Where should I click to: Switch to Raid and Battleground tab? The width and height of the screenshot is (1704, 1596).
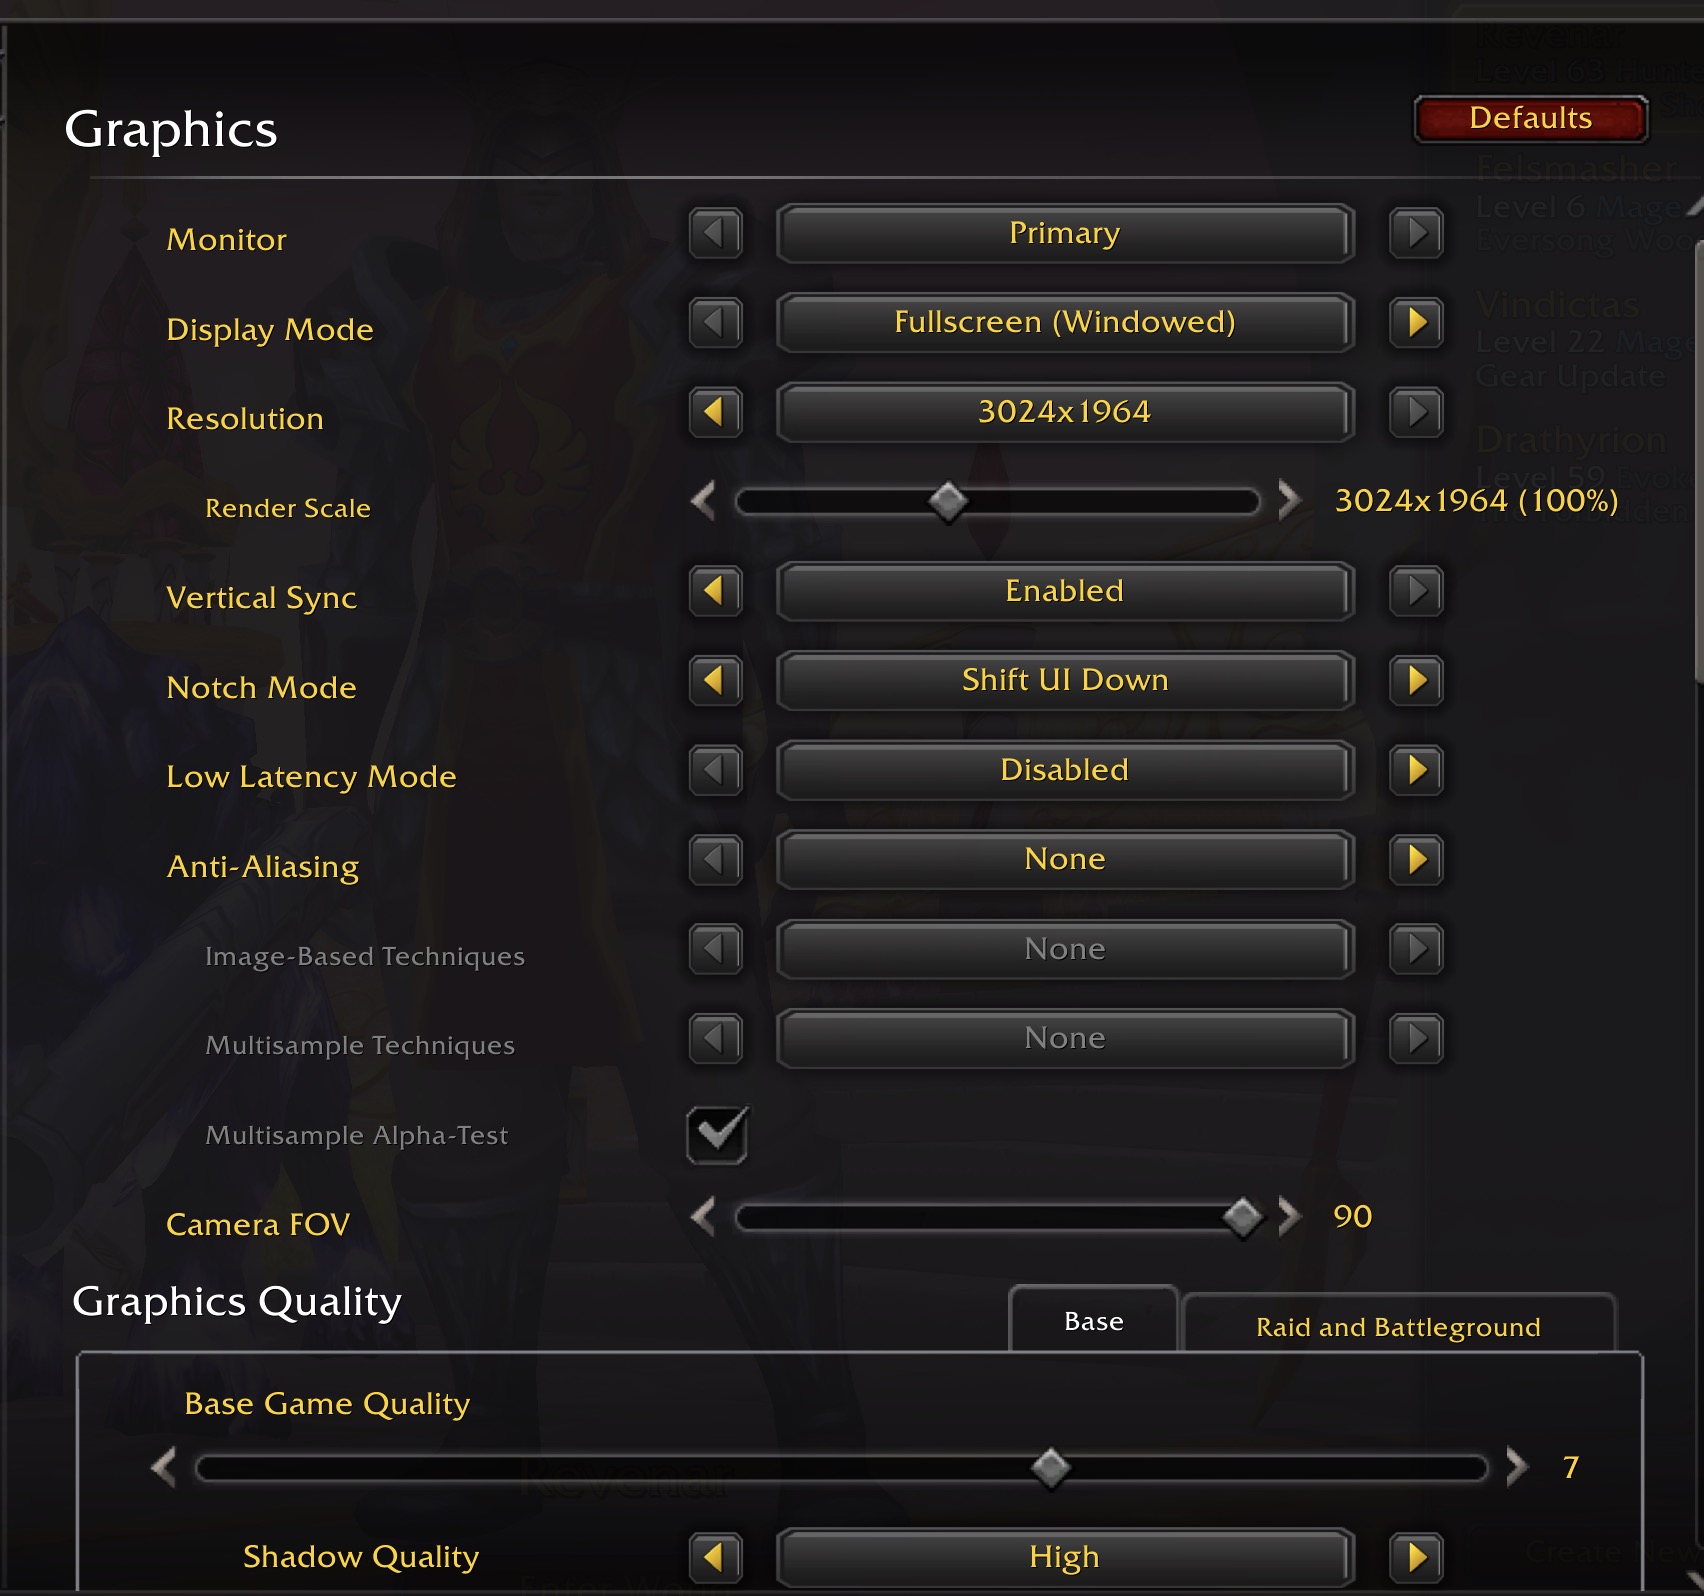click(1398, 1324)
